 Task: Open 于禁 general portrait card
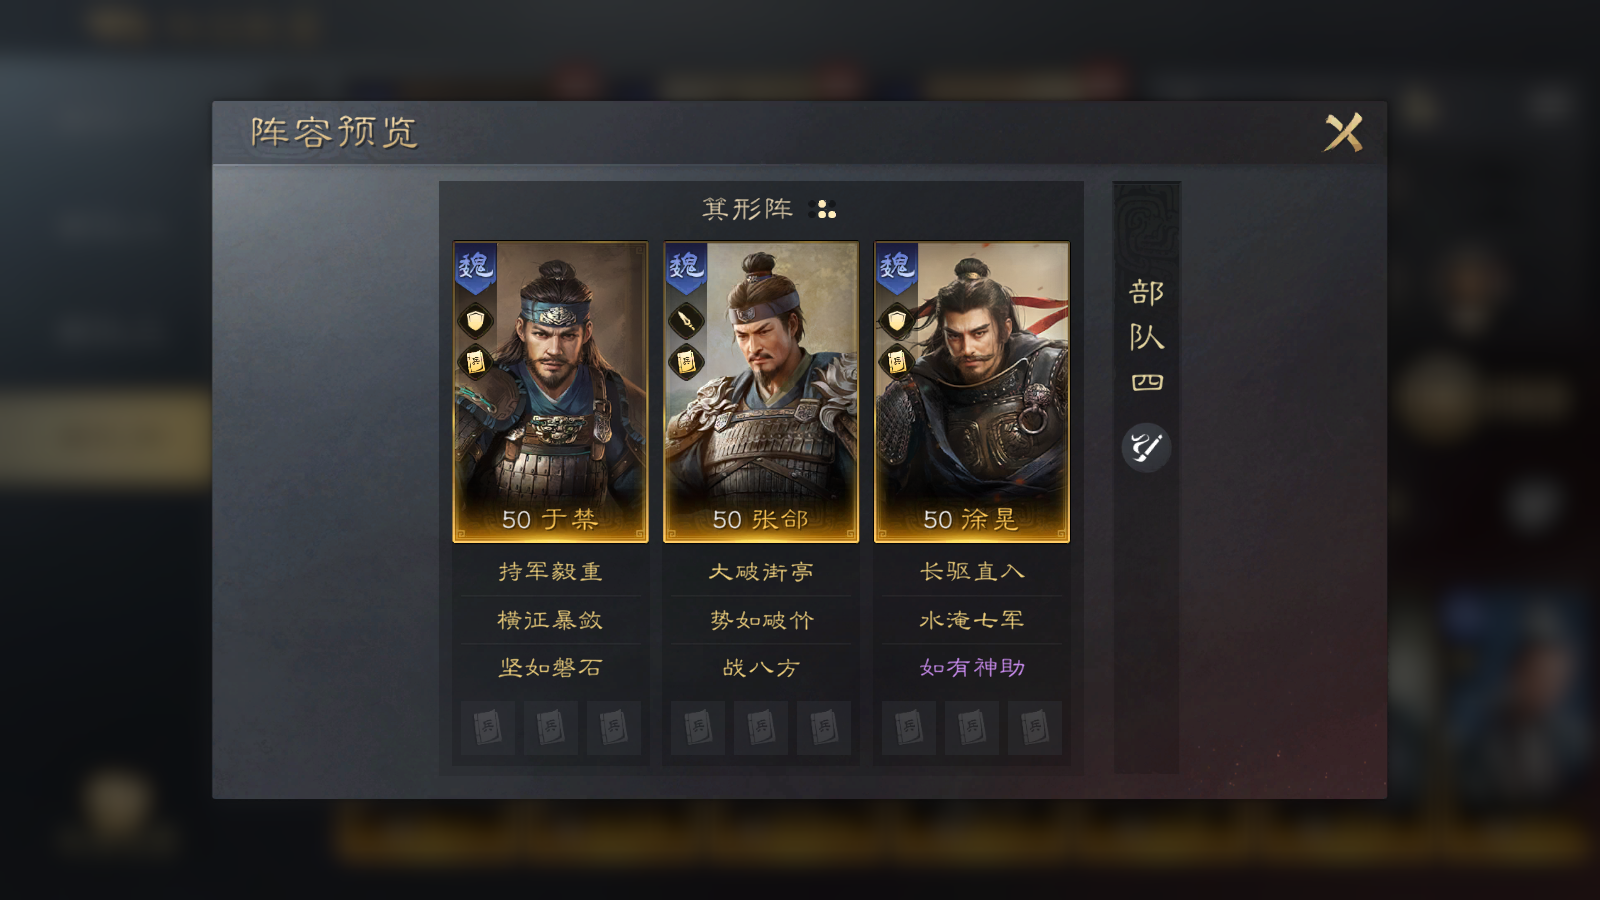pyautogui.click(x=550, y=392)
